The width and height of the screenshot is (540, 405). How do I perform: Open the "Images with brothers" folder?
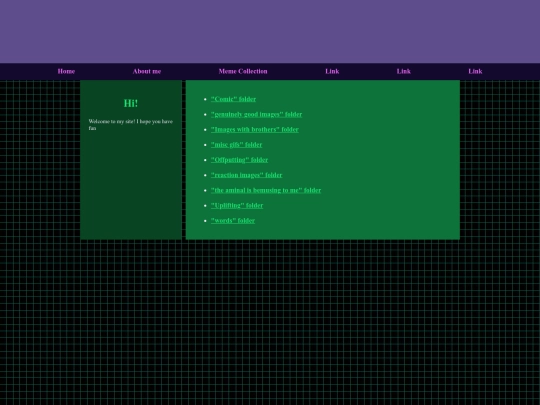(255, 129)
